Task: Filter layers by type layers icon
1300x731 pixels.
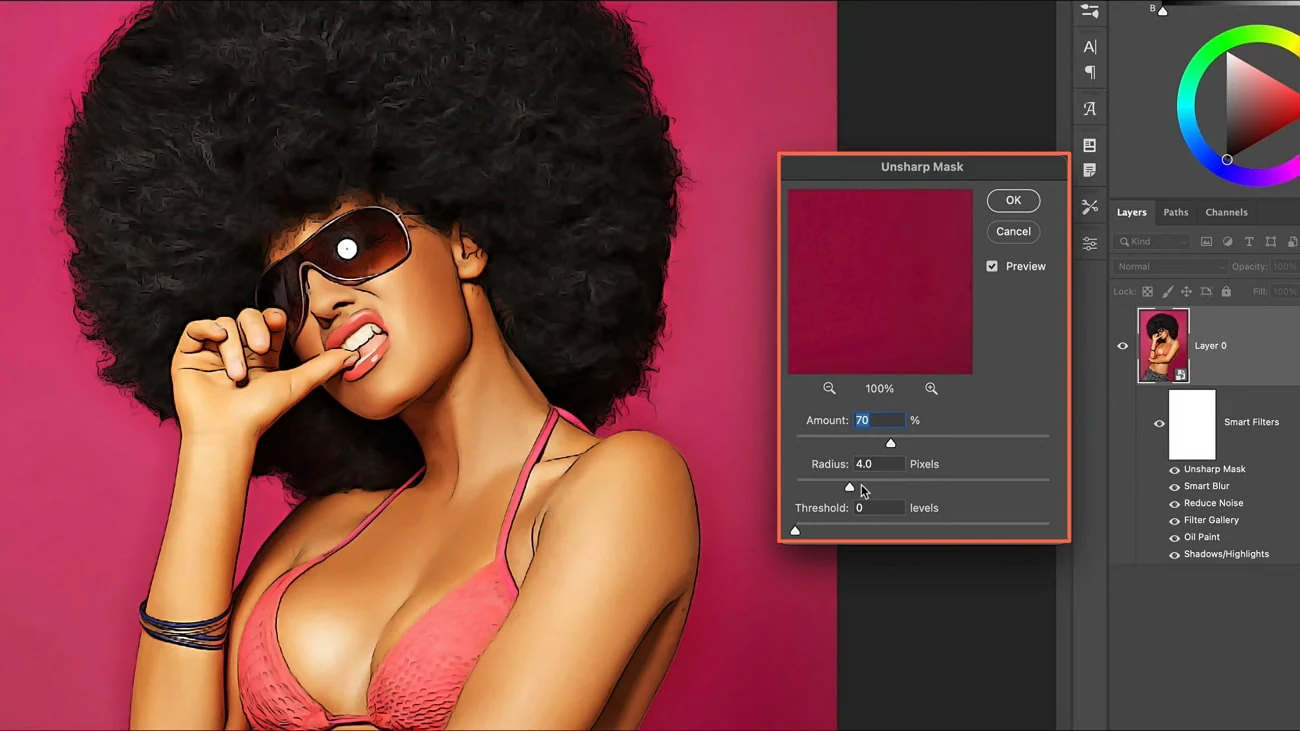Action: pos(1249,241)
